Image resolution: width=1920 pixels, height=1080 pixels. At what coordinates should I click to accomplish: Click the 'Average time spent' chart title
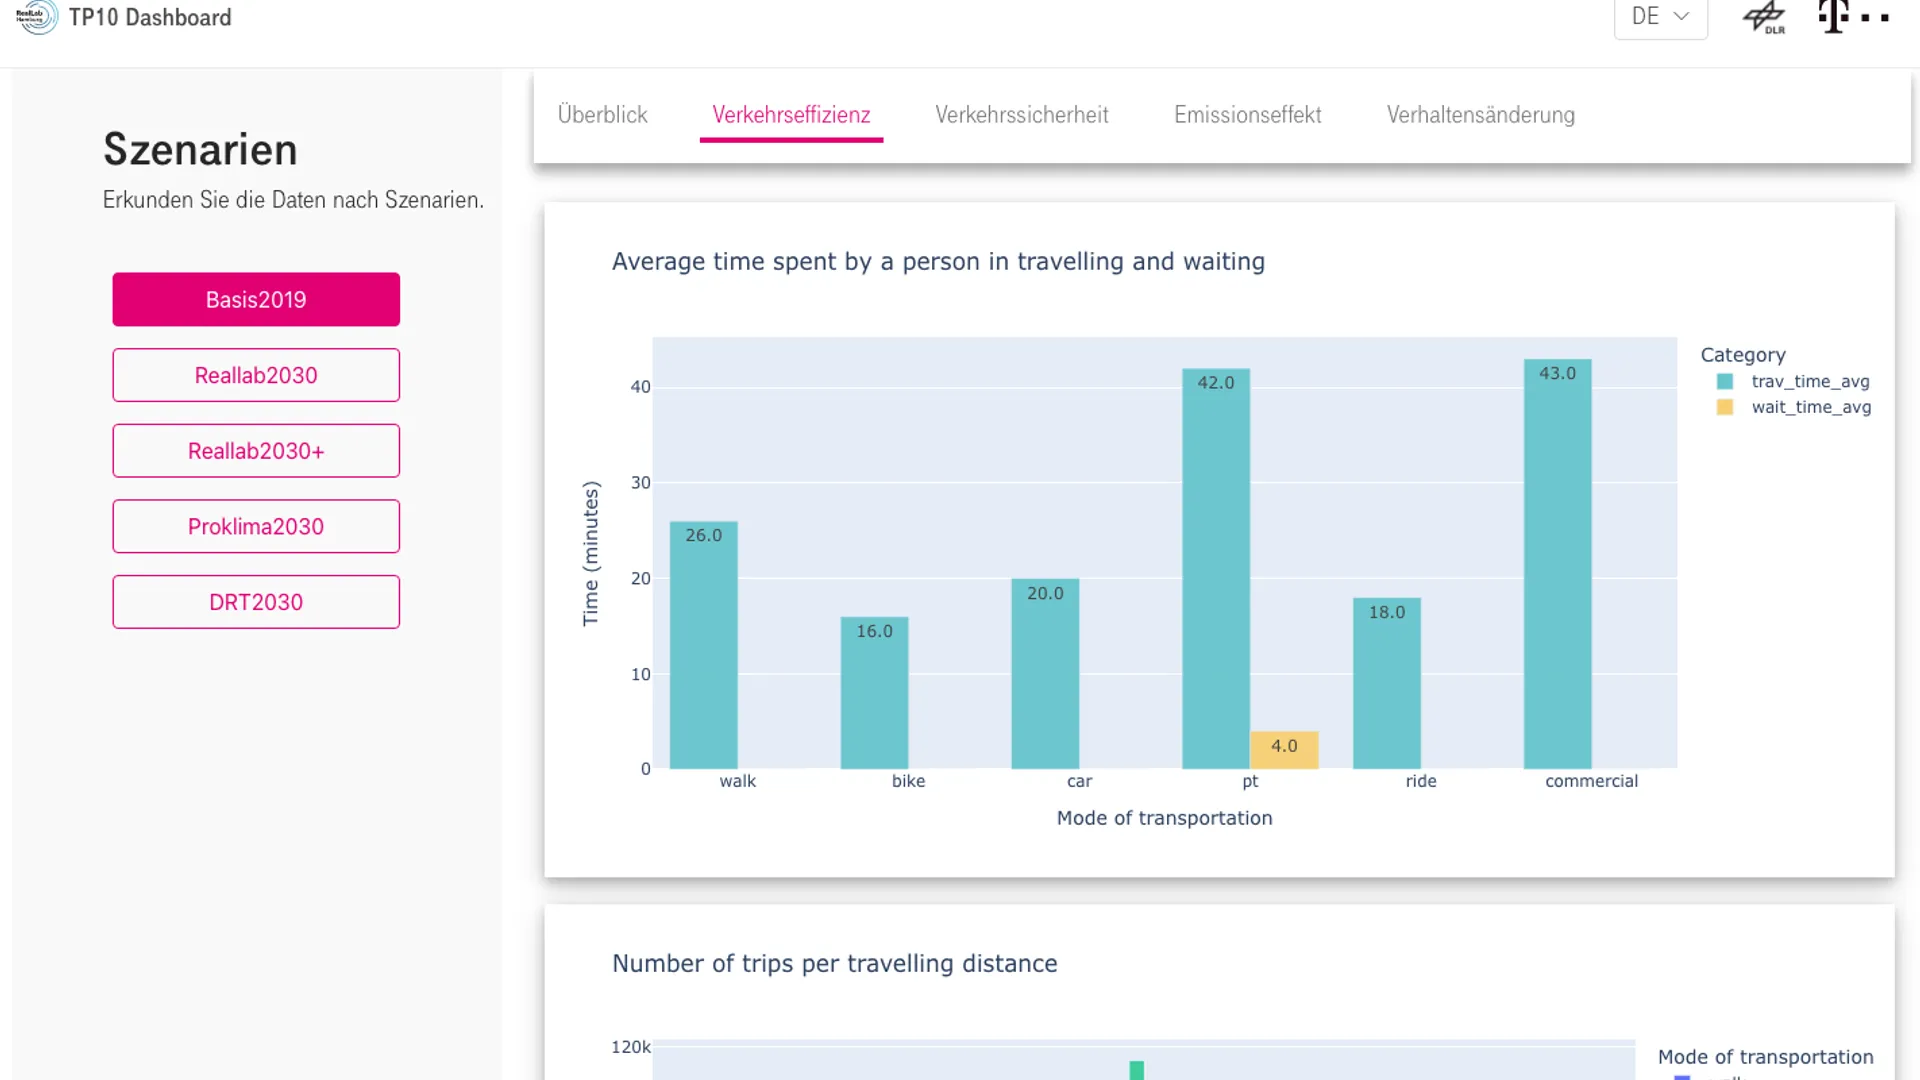938,261
